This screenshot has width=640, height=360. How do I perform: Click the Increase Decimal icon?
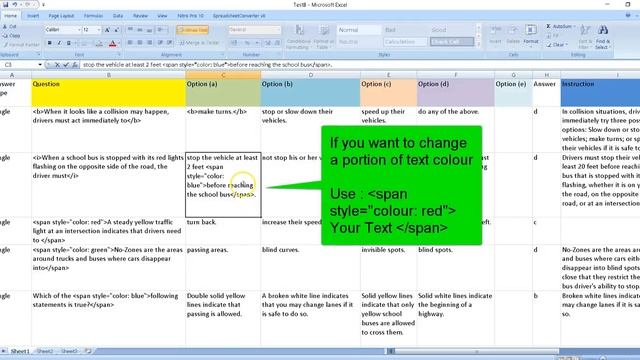268,43
